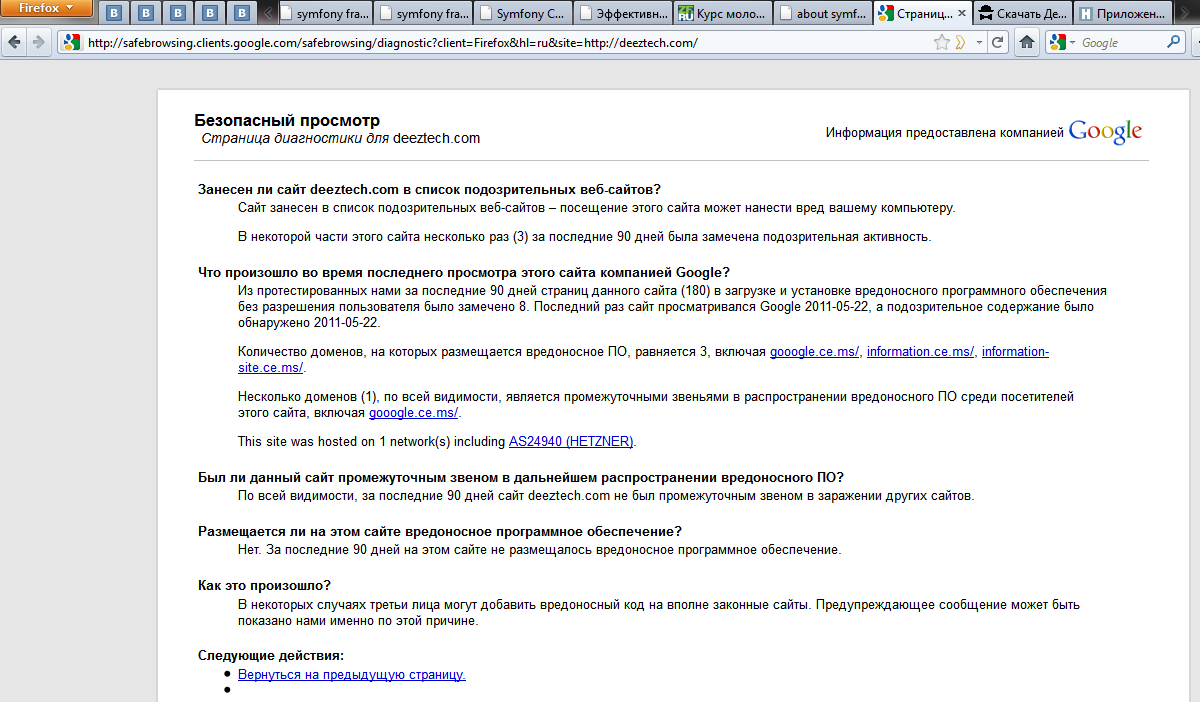This screenshot has width=1200, height=702.
Task: Open the orange Firefox menu button
Action: (47, 8)
